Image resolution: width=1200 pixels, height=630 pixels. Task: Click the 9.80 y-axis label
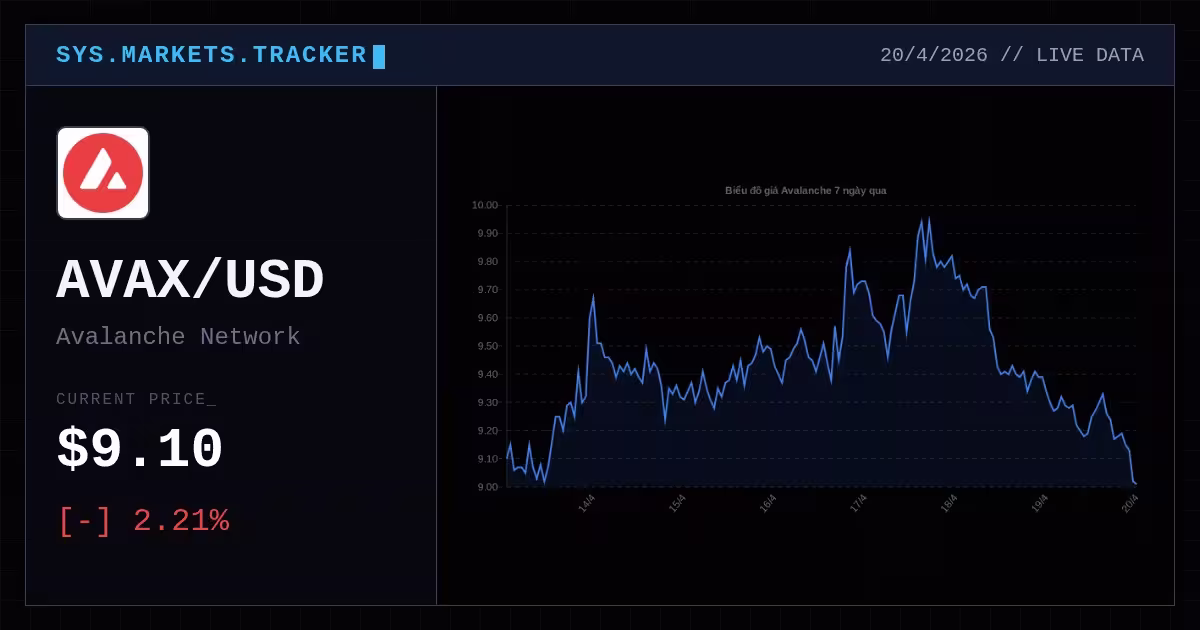[x=487, y=261]
